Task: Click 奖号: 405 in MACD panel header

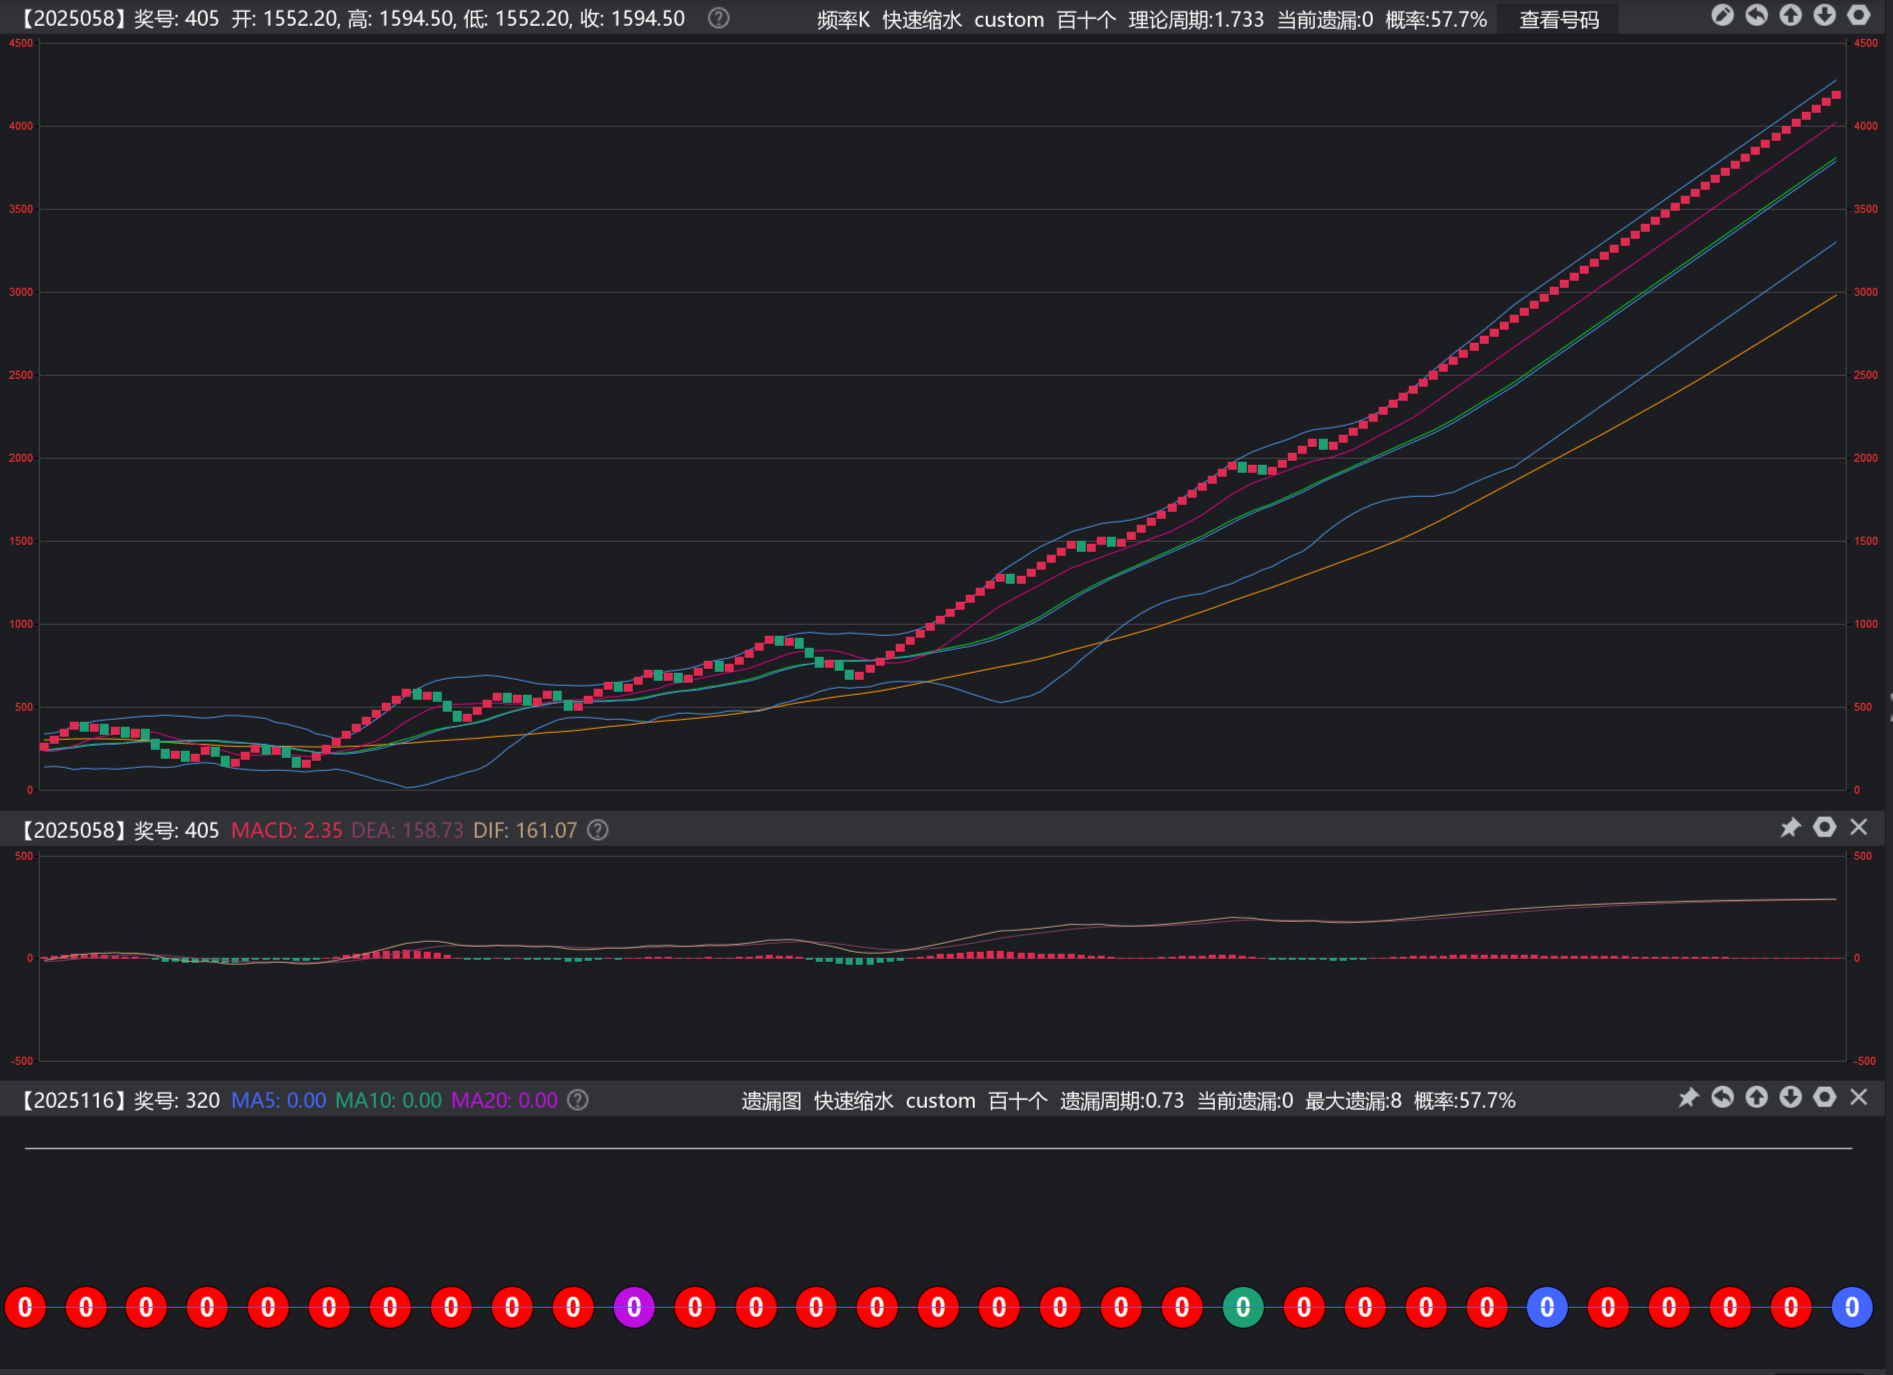Action: pos(177,831)
